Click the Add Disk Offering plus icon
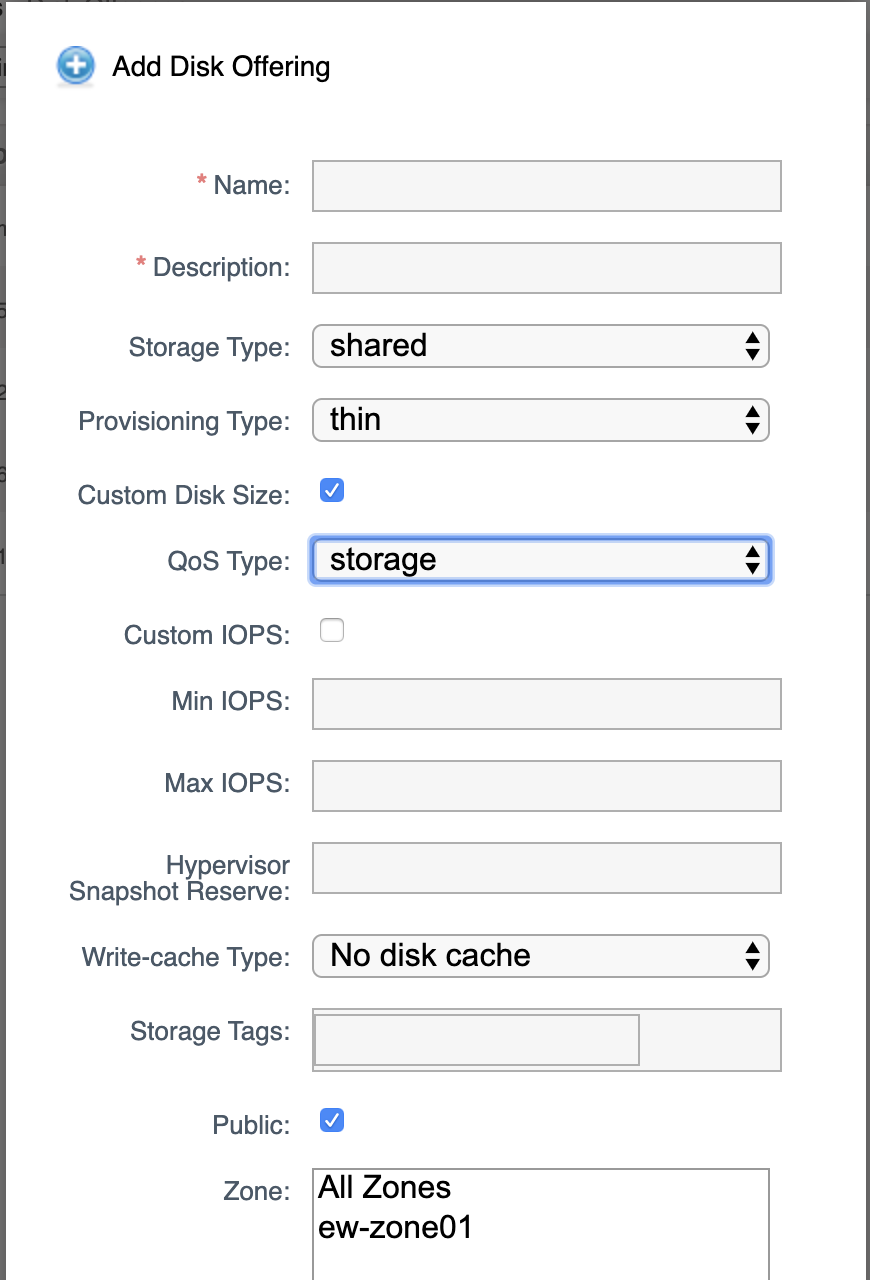 (x=75, y=66)
